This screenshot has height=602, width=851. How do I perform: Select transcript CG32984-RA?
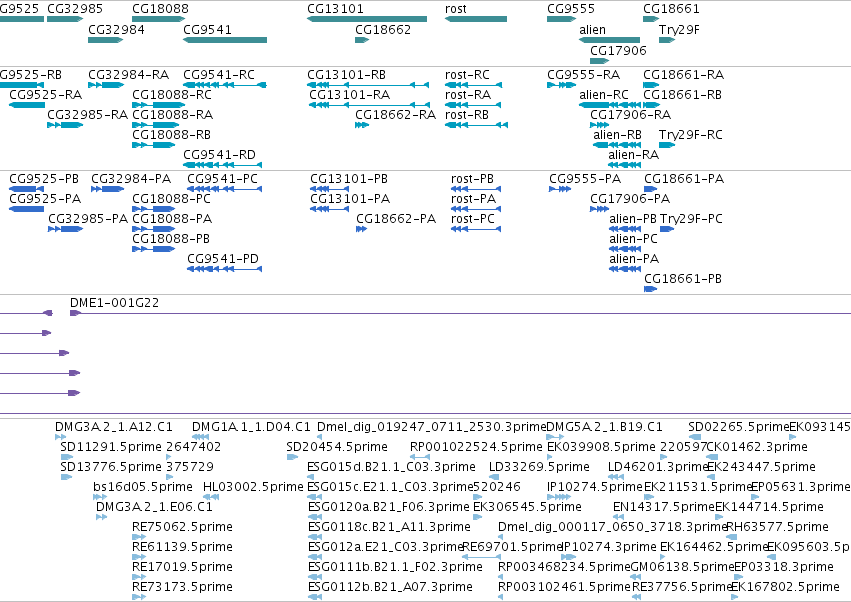pyautogui.click(x=106, y=85)
